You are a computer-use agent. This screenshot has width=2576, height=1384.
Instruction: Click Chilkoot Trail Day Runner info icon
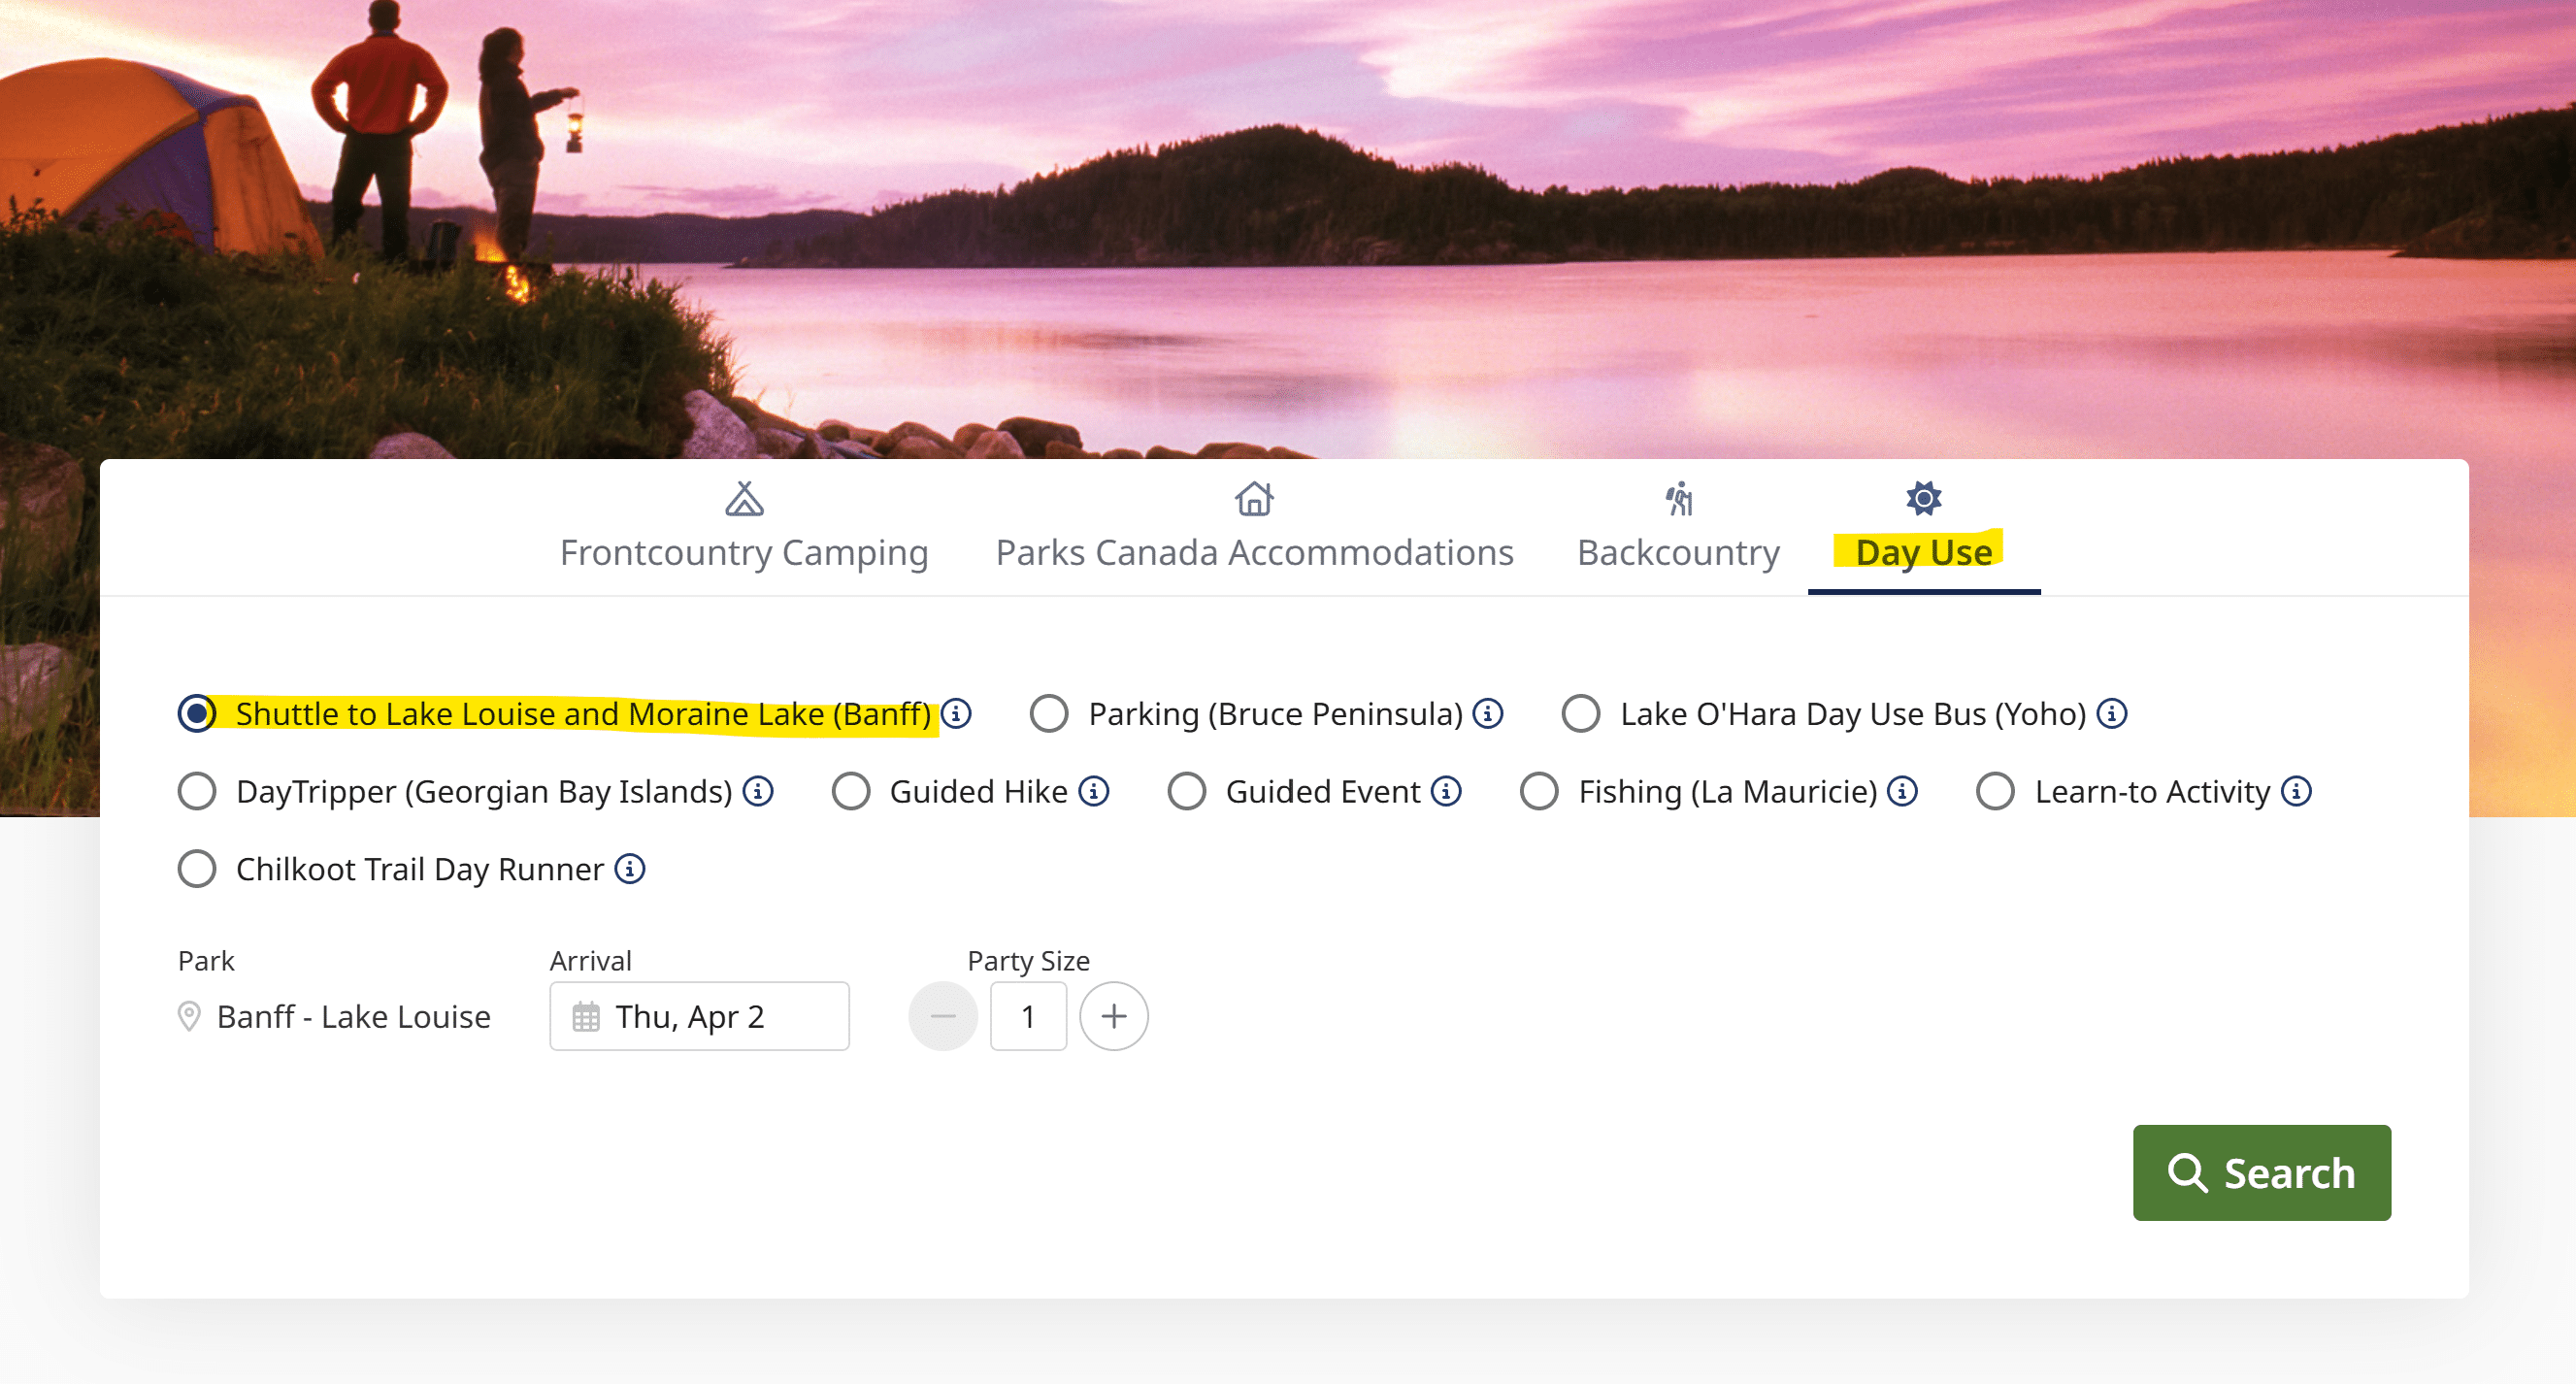630,869
